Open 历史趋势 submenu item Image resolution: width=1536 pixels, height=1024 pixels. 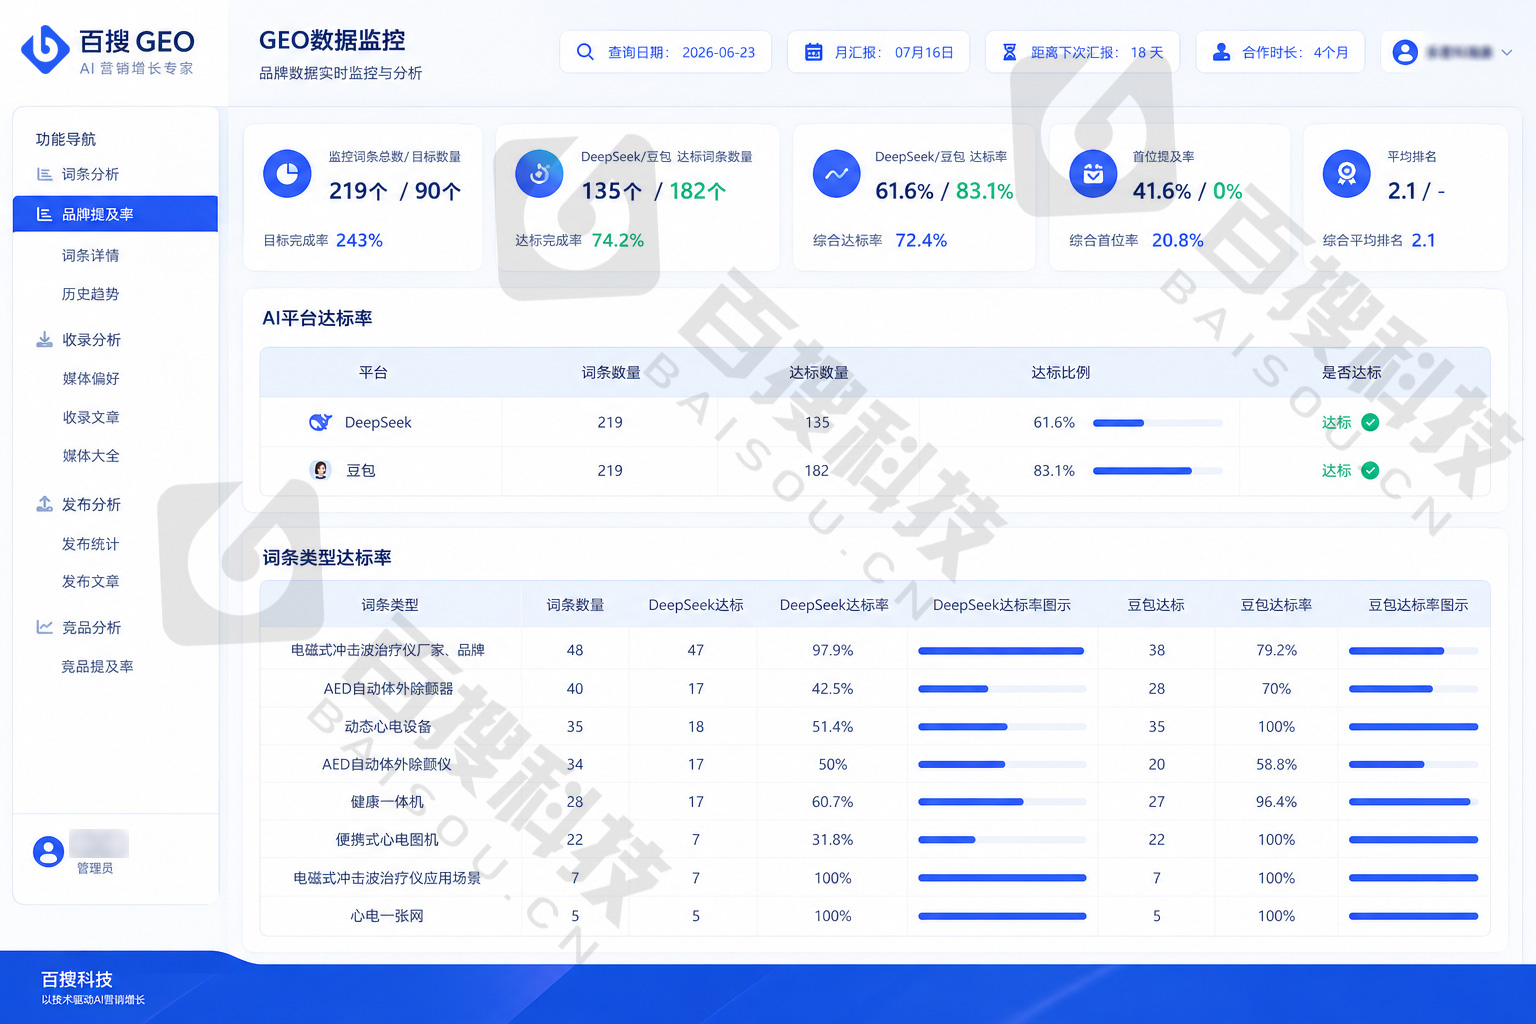(90, 294)
